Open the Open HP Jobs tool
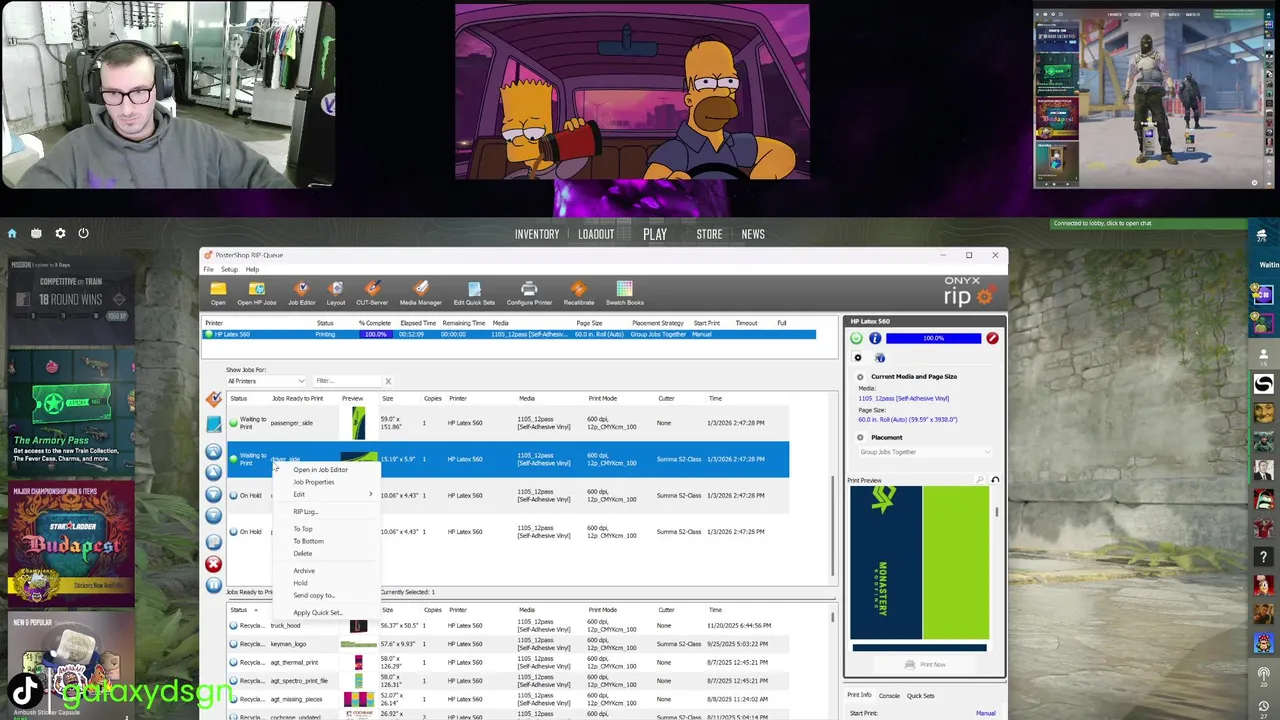This screenshot has height=720, width=1280. click(x=256, y=291)
